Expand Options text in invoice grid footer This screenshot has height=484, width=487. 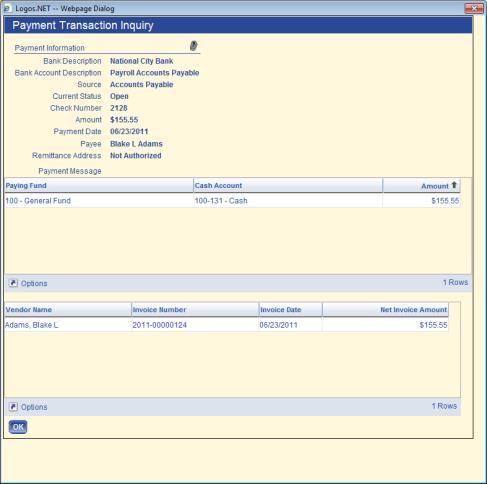tap(34, 407)
